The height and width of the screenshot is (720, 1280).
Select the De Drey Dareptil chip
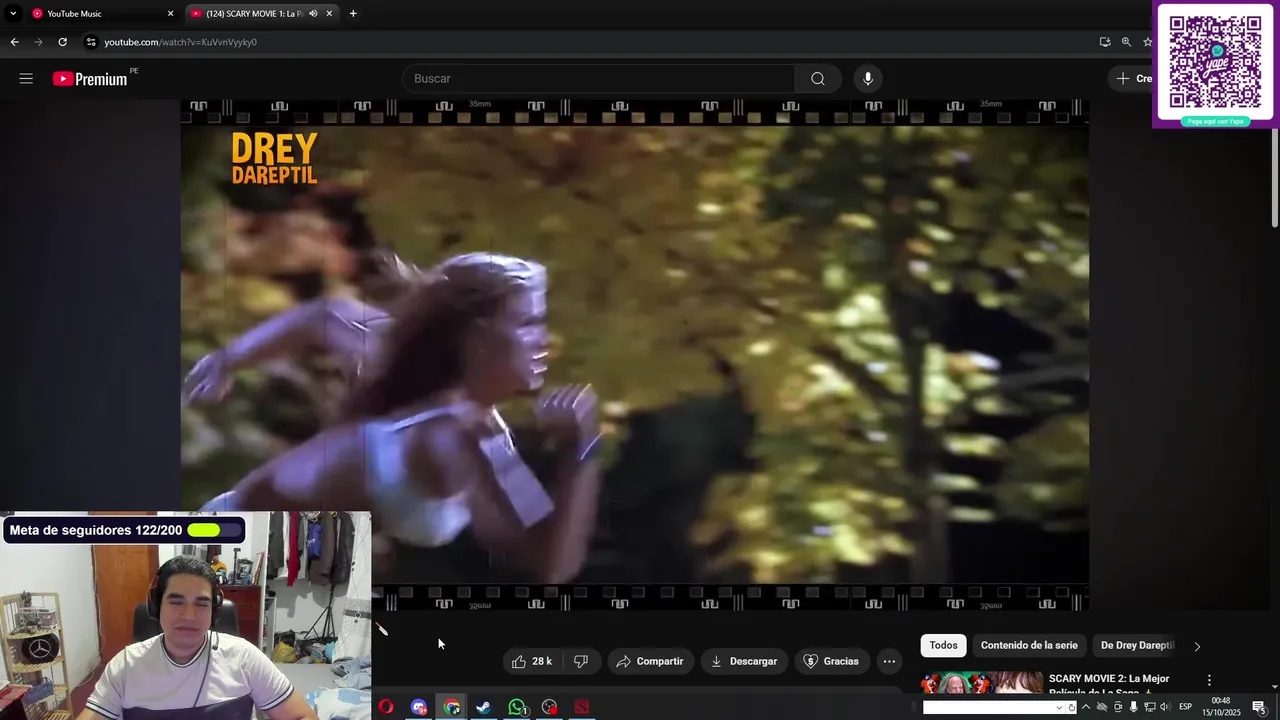point(1137,646)
